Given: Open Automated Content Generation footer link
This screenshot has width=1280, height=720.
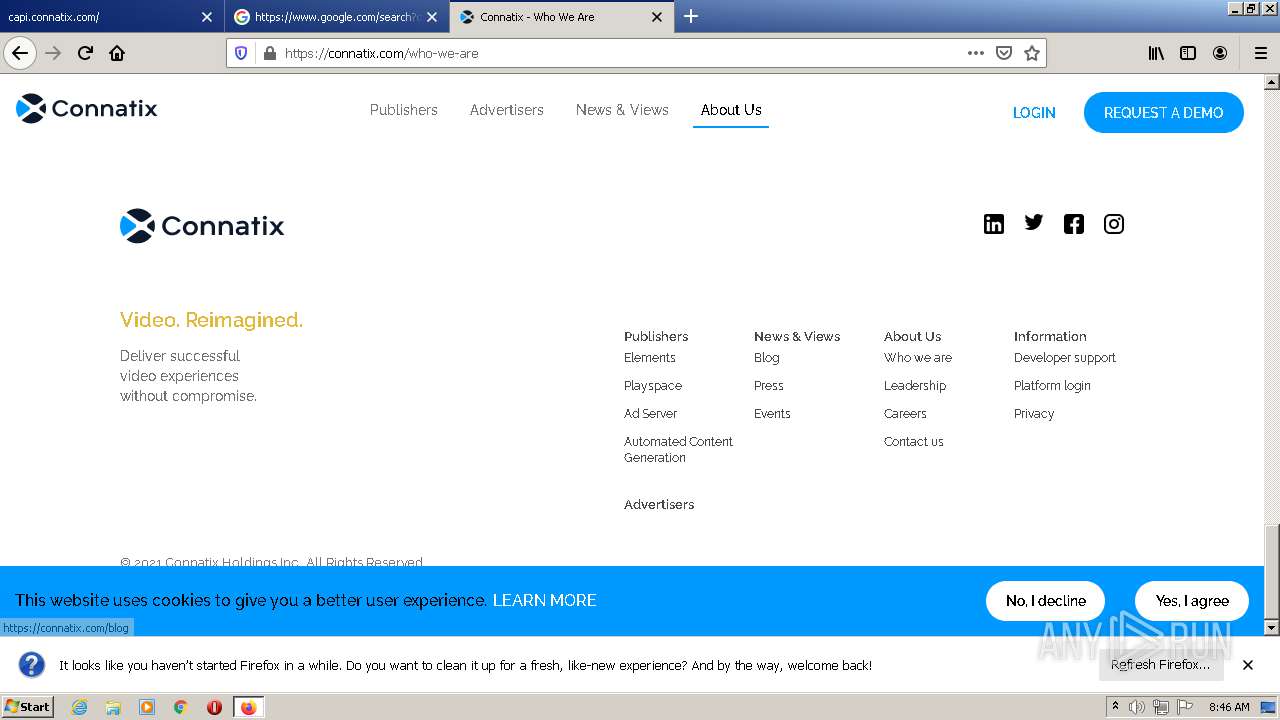Looking at the screenshot, I should pyautogui.click(x=678, y=450).
